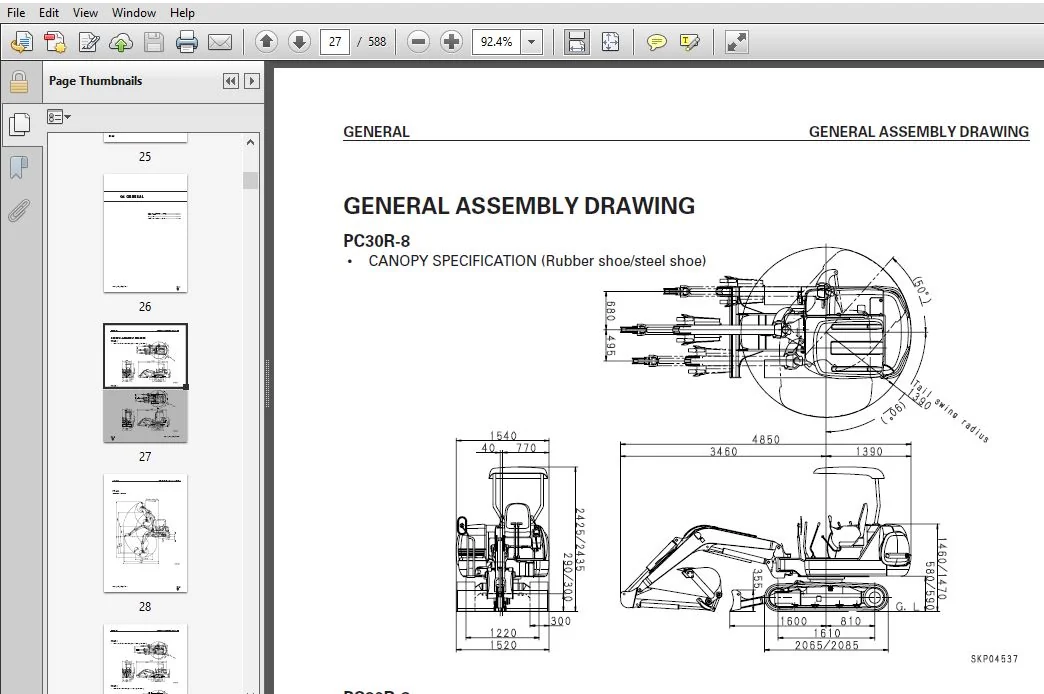Open the Window menu
Viewport: 1044px width, 694px height.
tap(134, 13)
